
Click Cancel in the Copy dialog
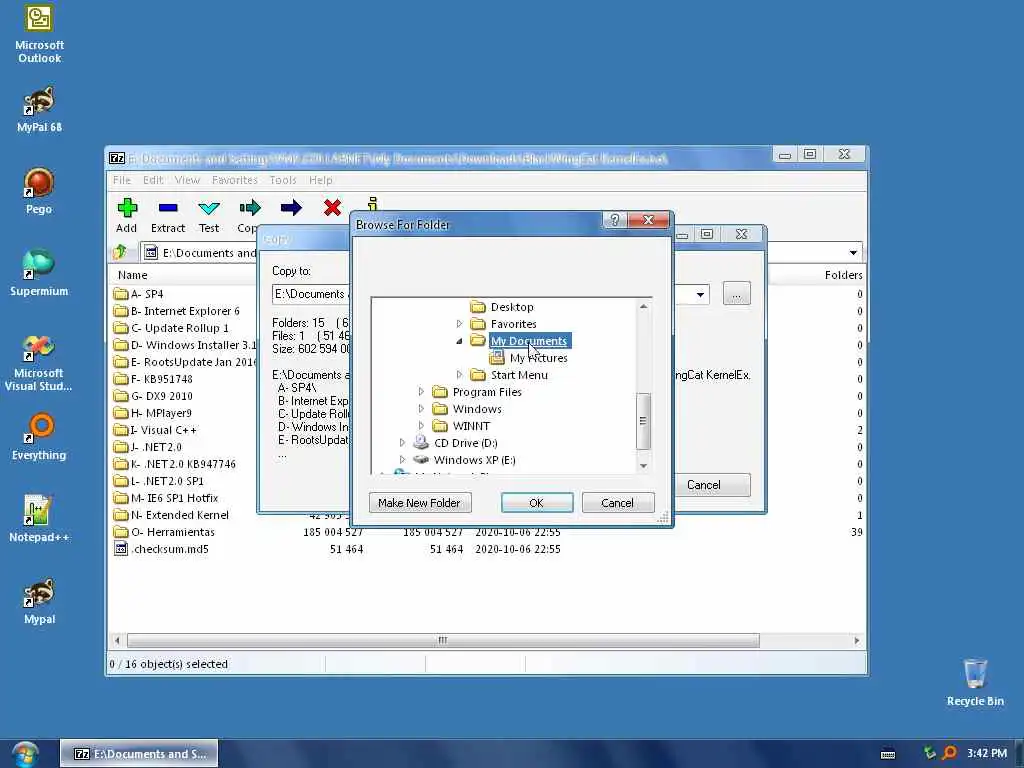point(703,485)
